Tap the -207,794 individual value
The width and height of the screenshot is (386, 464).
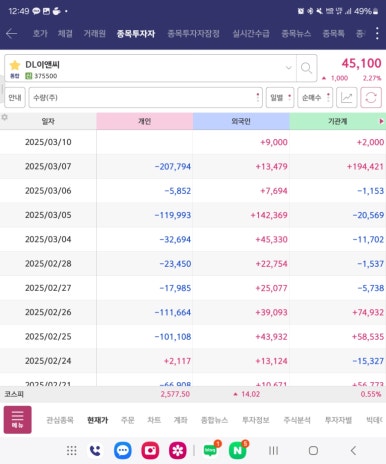(173, 166)
